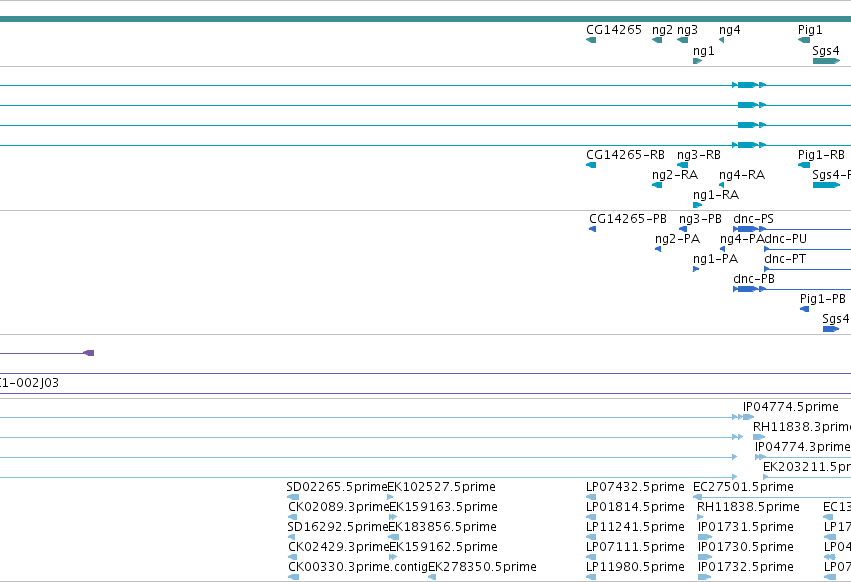Select the SD16292.5prime EST

pyautogui.click(x=291, y=537)
